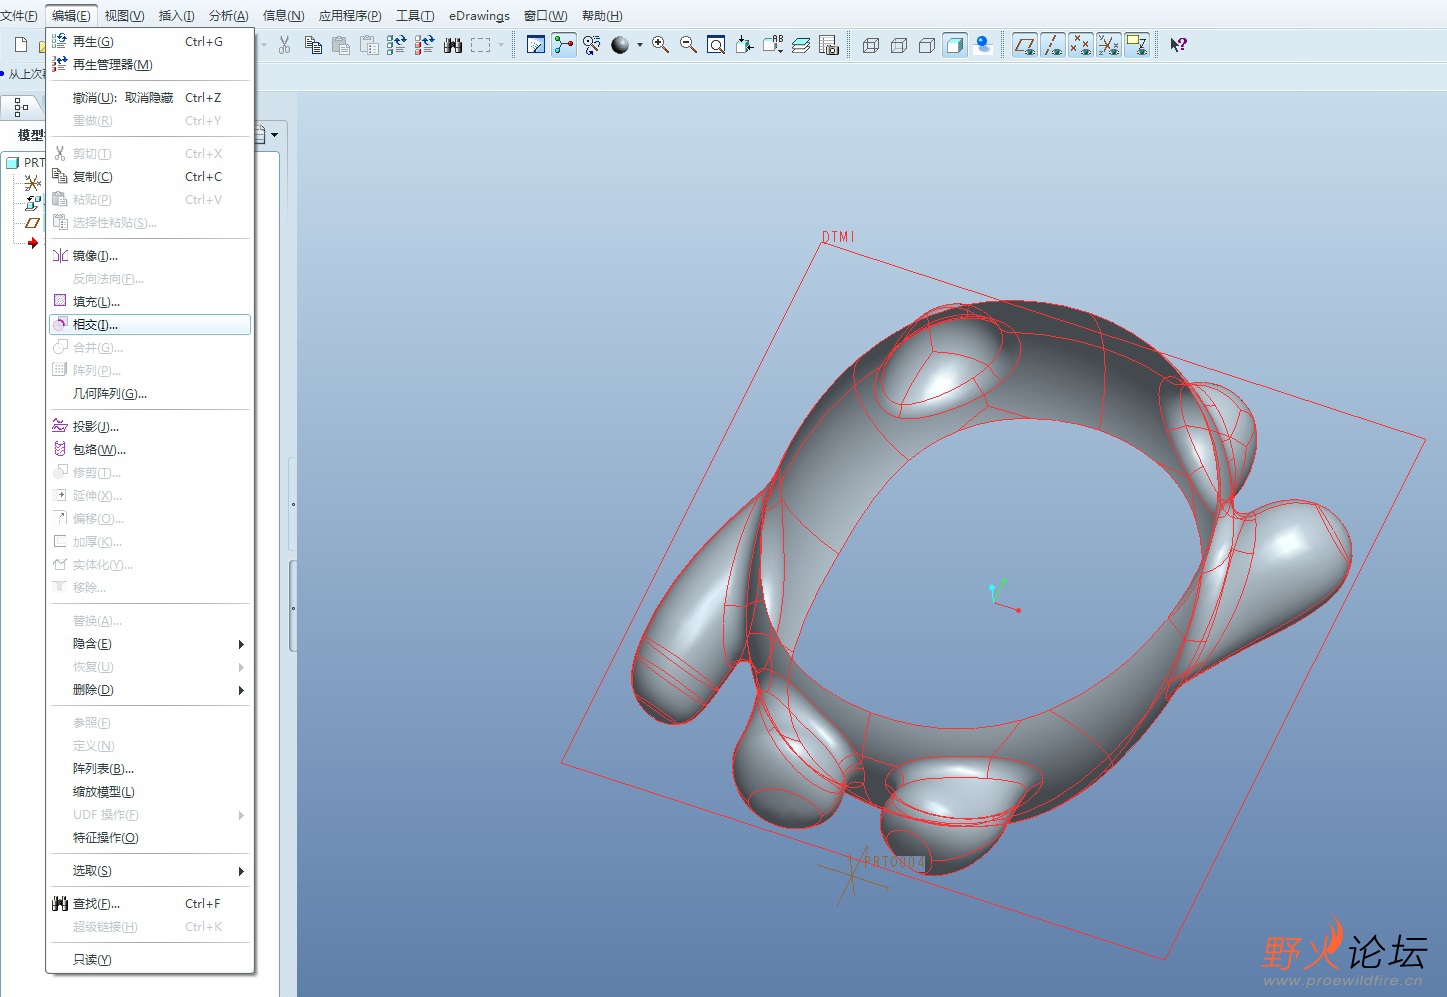The height and width of the screenshot is (997, 1447).
Task: Switch to shaded display mode
Action: pyautogui.click(x=955, y=45)
